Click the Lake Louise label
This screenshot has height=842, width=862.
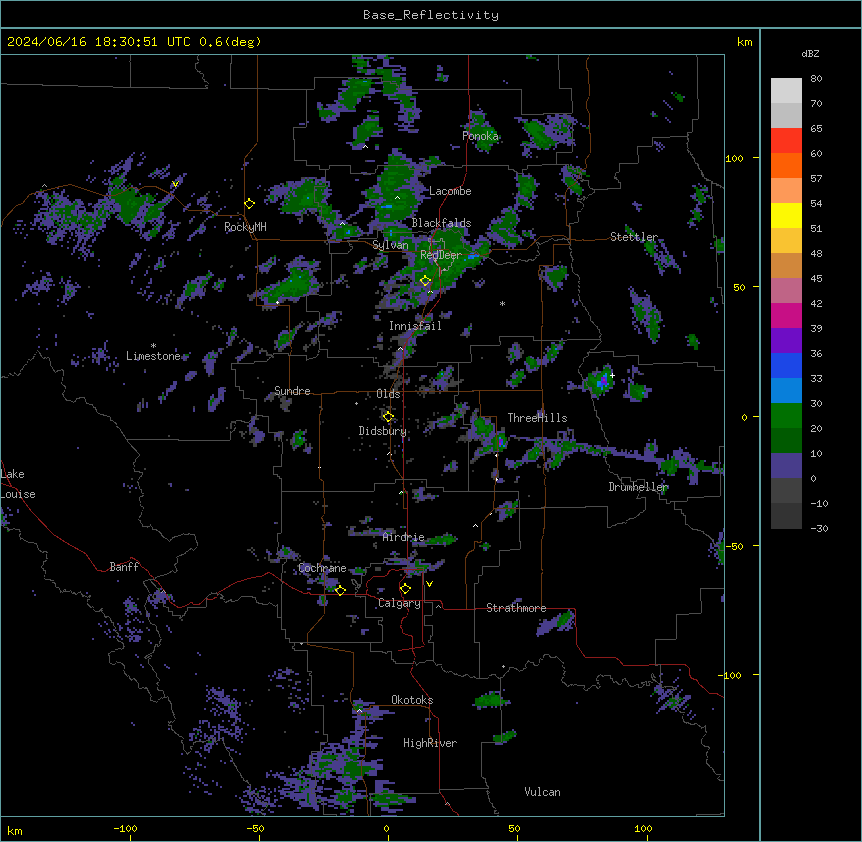18,484
